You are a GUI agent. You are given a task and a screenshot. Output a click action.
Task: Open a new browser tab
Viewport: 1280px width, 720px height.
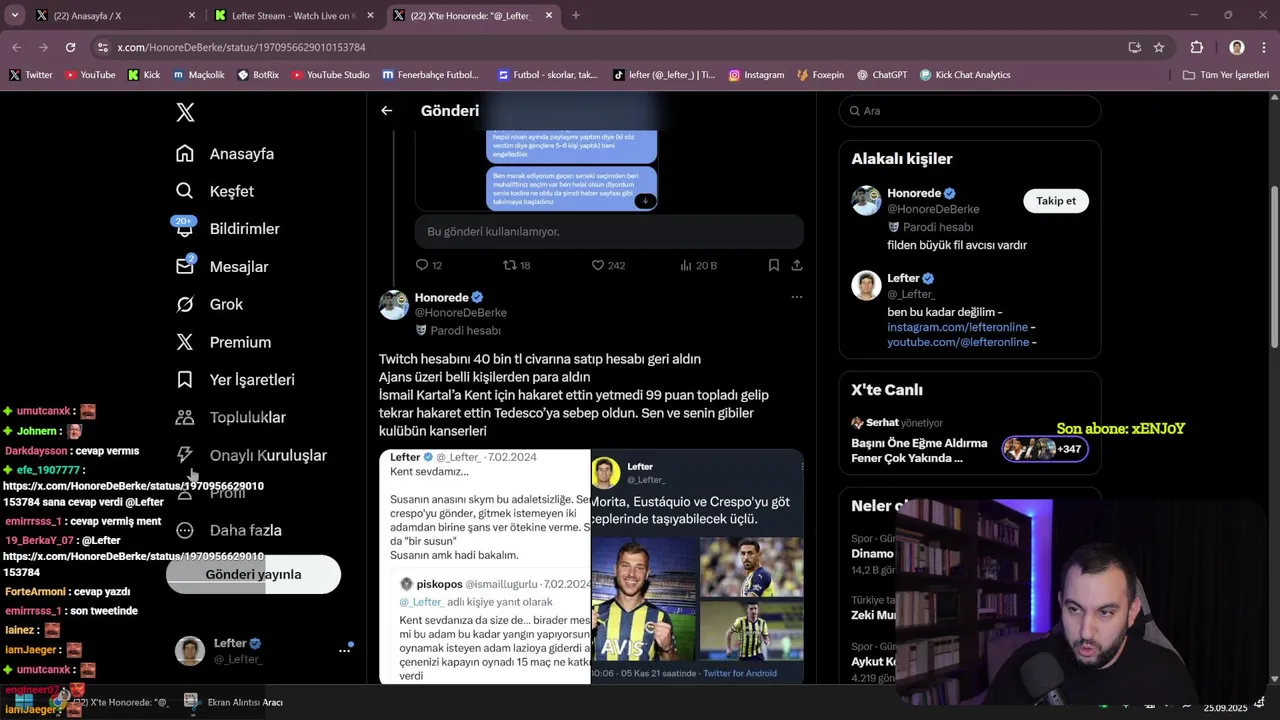click(576, 16)
